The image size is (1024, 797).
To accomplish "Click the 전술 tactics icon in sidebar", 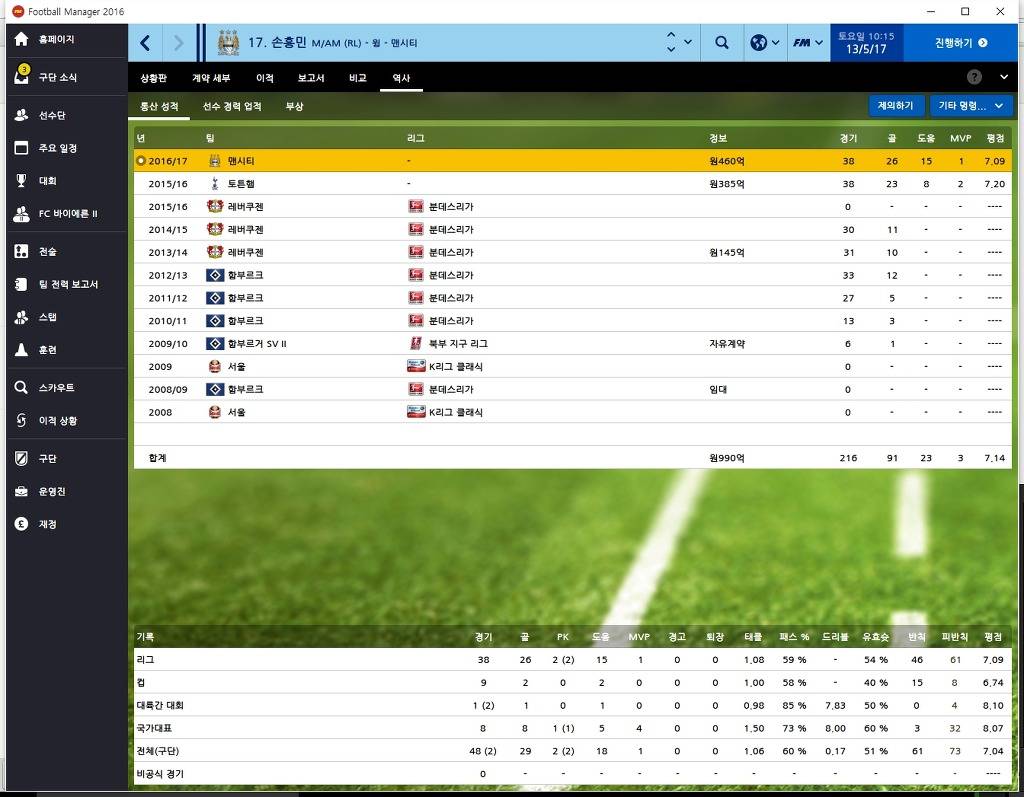I will coord(21,251).
